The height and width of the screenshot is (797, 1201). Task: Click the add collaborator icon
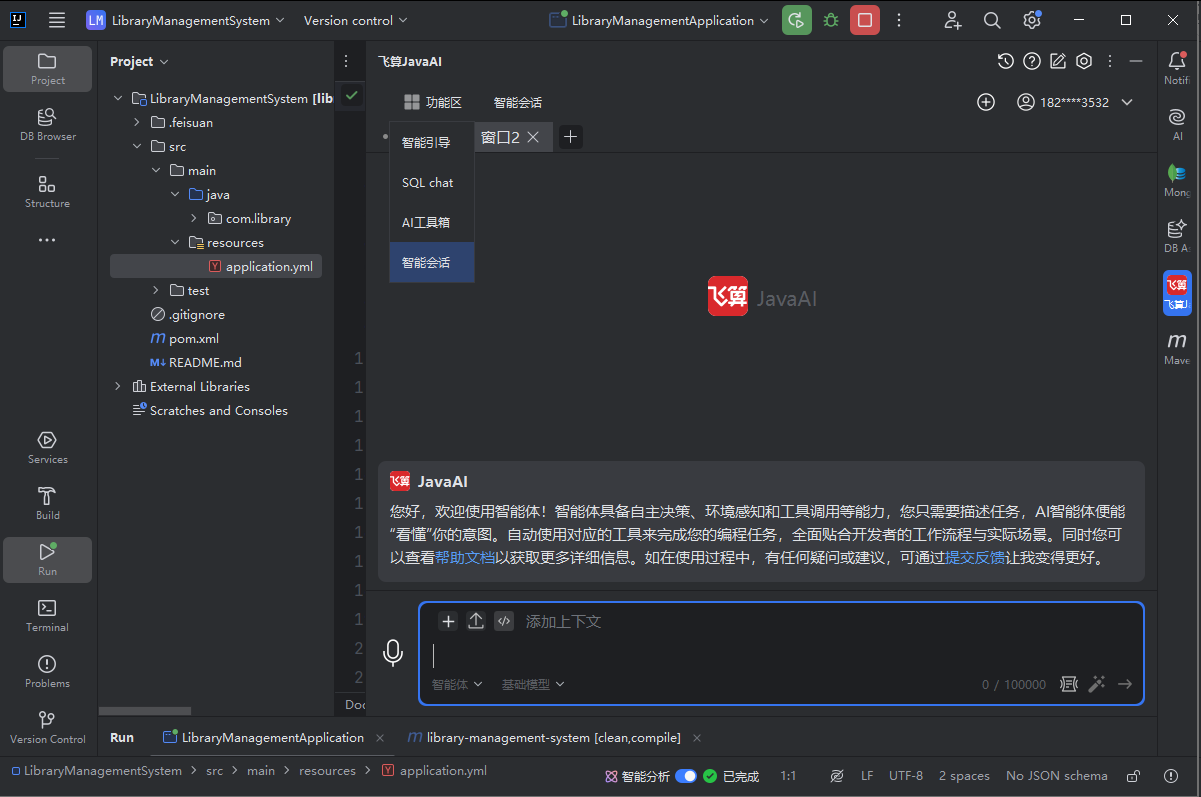pos(952,20)
